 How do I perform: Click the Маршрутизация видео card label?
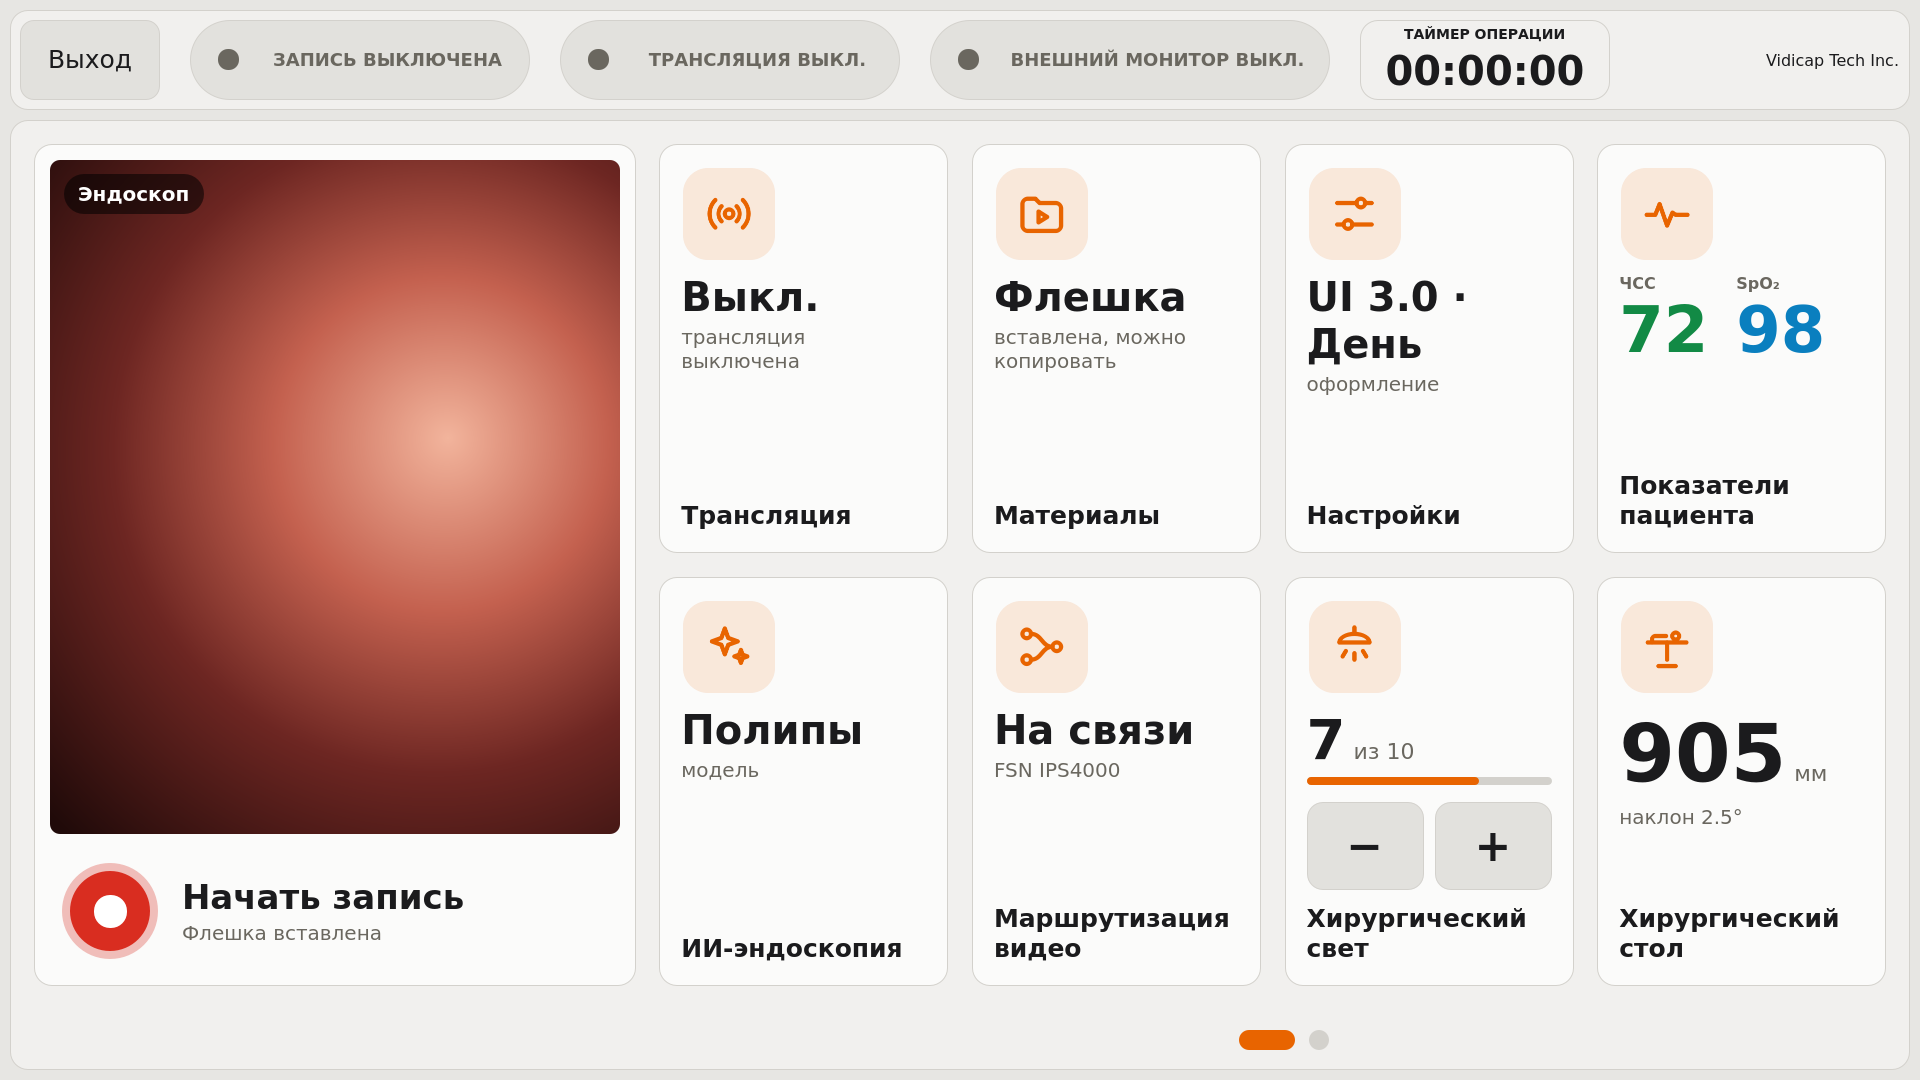[x=1111, y=933]
